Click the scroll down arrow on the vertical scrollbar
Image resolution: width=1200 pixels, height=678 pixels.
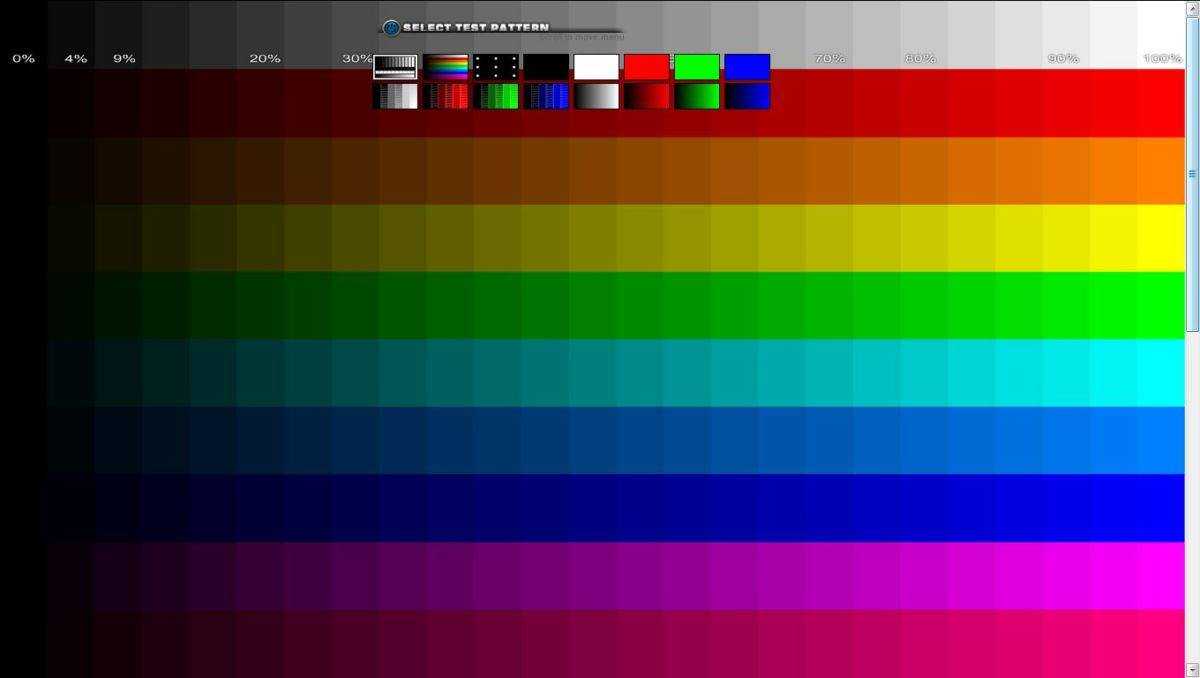coord(1192,670)
